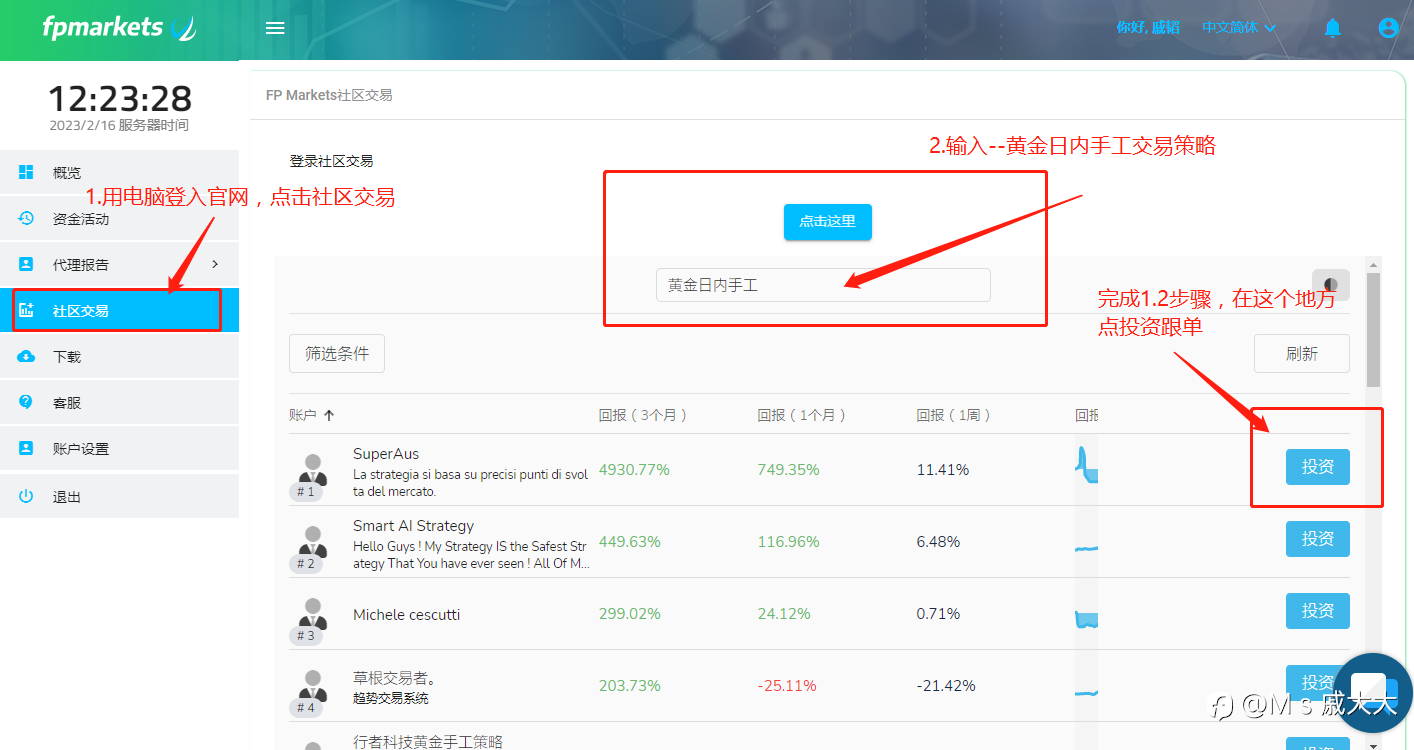Screen dimensions: 1414x750
Task: Click the notification bell icon
Action: (1332, 28)
